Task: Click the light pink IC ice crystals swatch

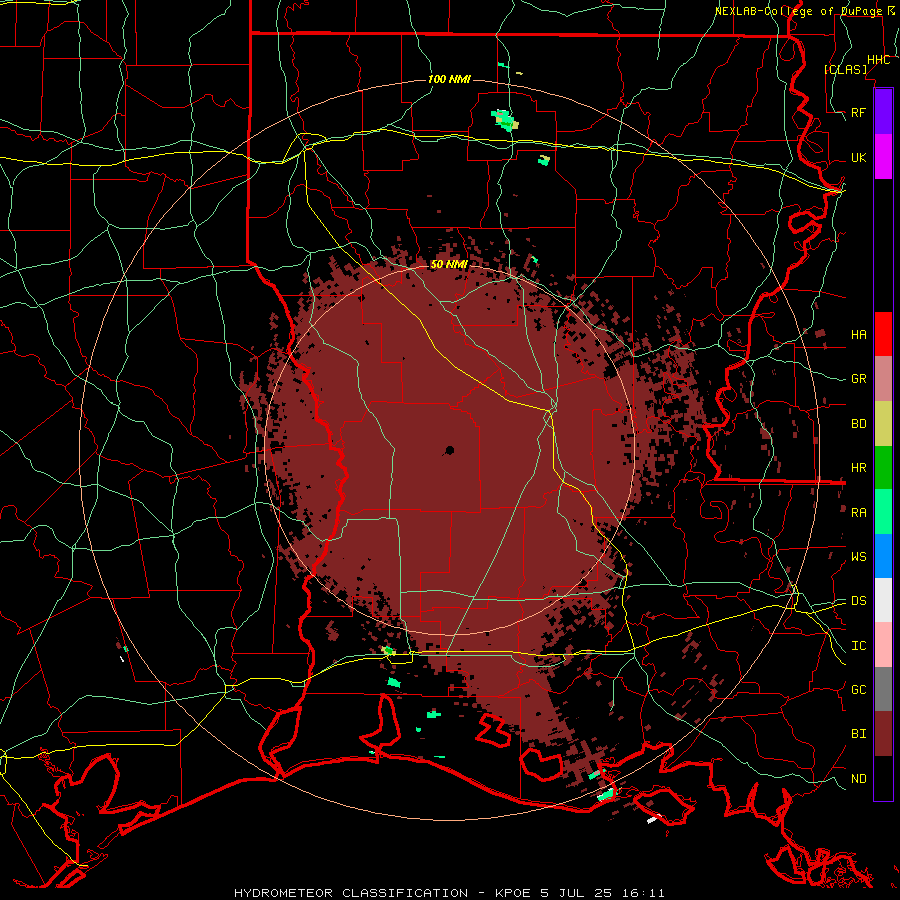Action: point(883,645)
